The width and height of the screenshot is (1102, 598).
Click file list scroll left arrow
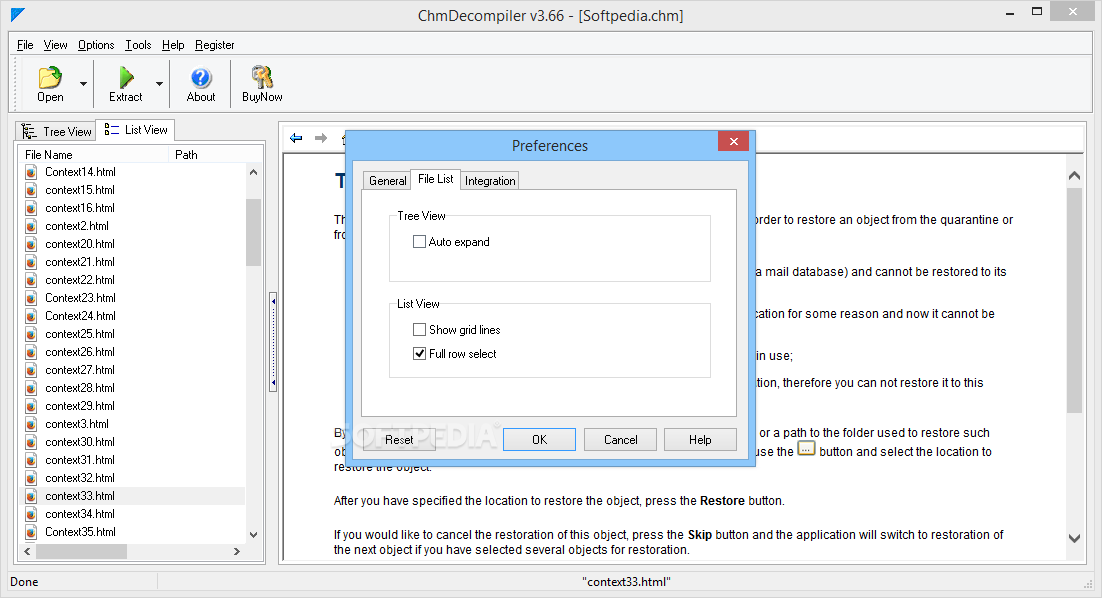point(27,552)
